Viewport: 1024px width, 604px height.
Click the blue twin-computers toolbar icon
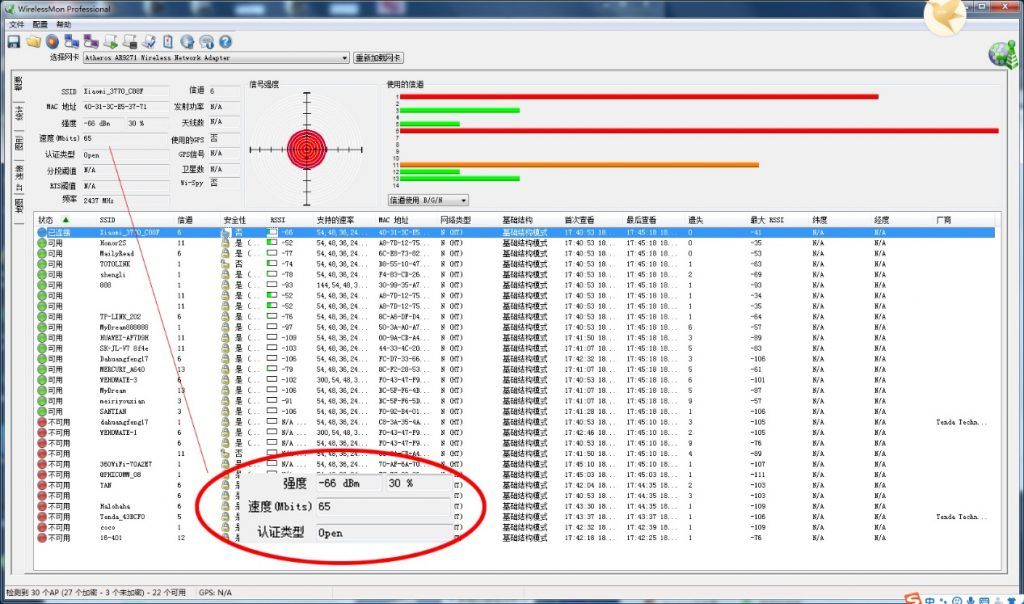click(x=72, y=42)
